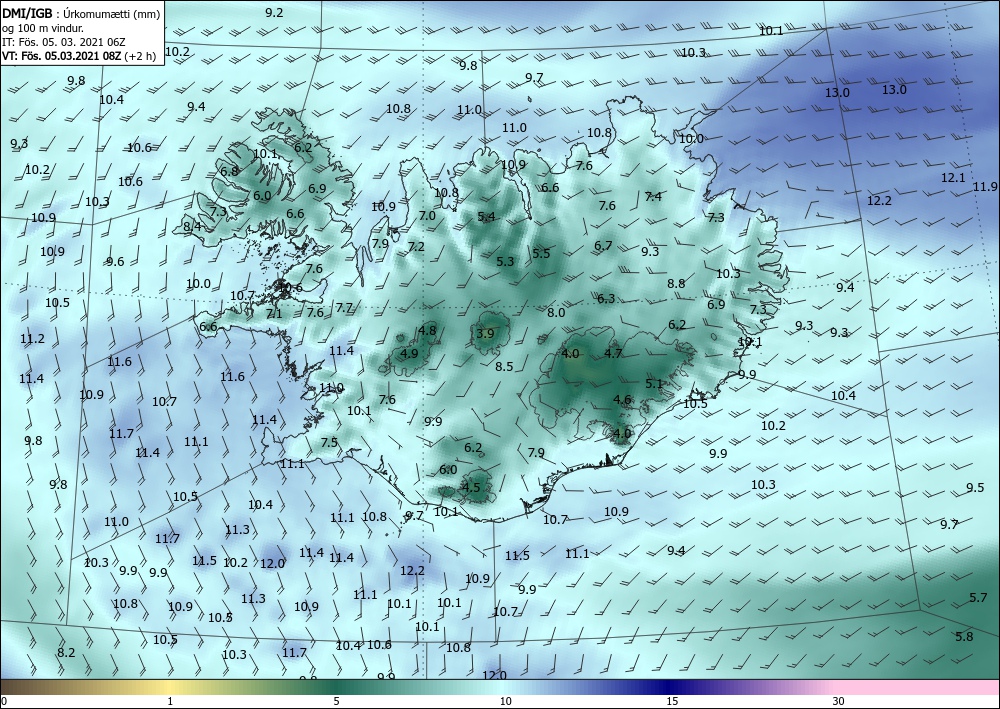
Task: Click the 7.0 value on the map
Action: (x=427, y=216)
